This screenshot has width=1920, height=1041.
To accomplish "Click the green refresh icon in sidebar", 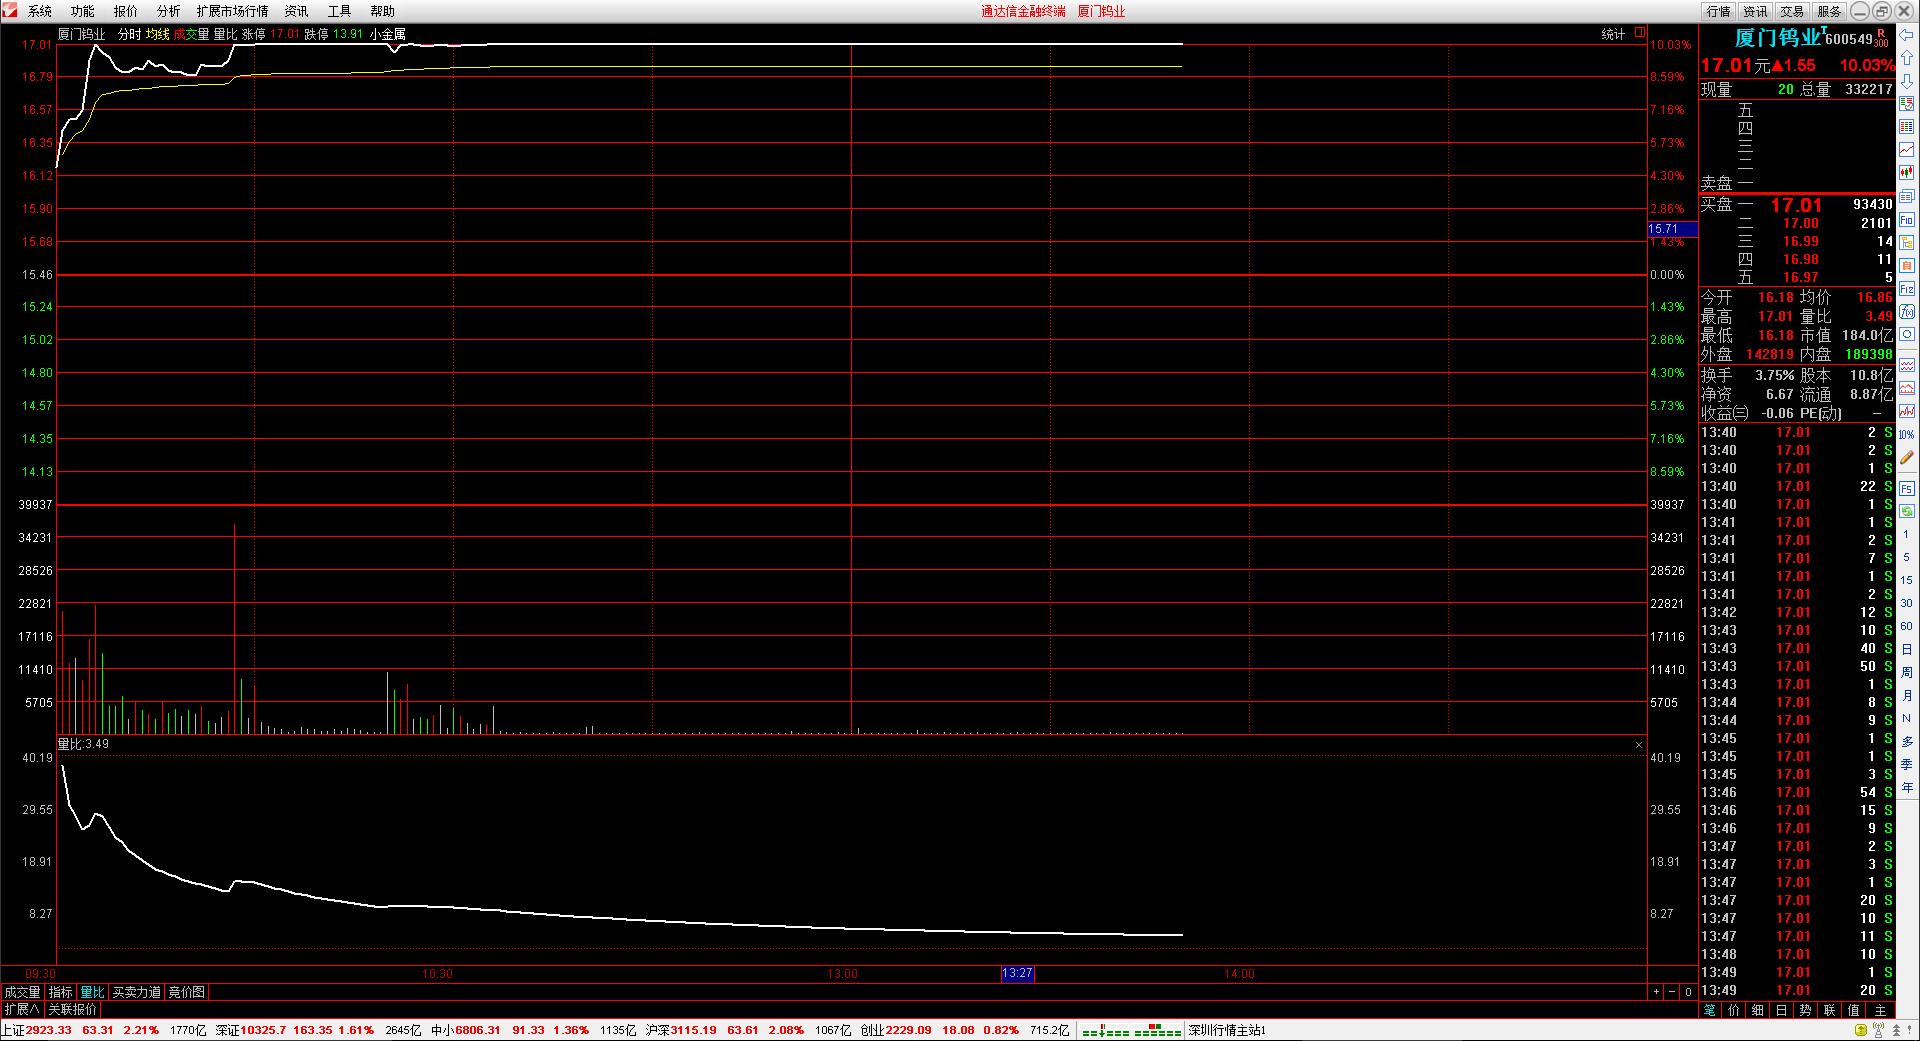I will click(1907, 511).
